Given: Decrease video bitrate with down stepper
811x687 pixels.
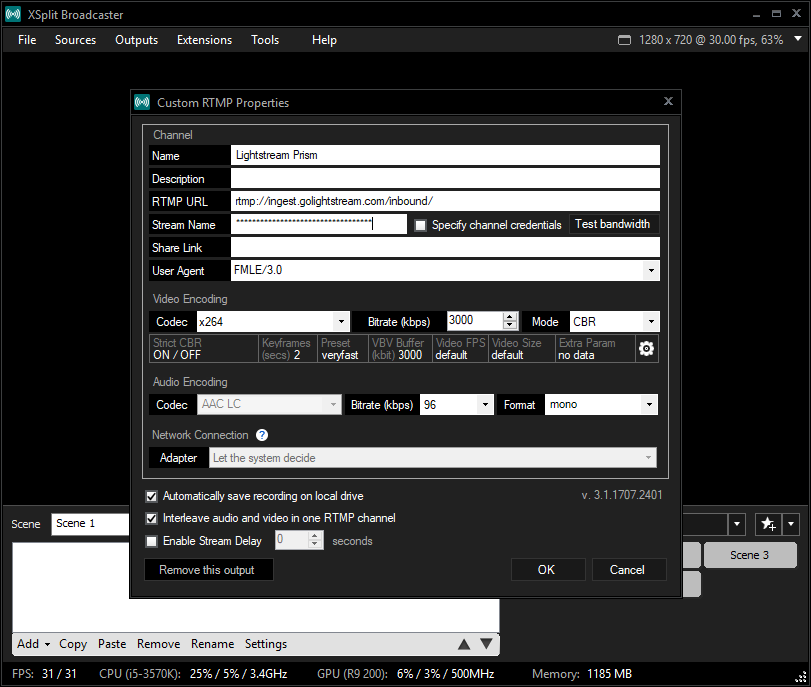Looking at the screenshot, I should click(x=510, y=326).
